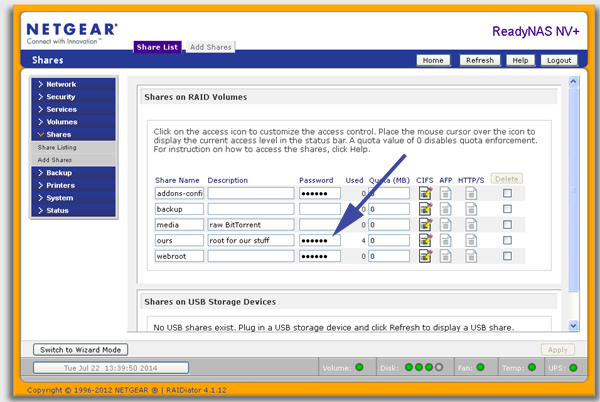Open CIFS access icon for backup share

(425, 209)
